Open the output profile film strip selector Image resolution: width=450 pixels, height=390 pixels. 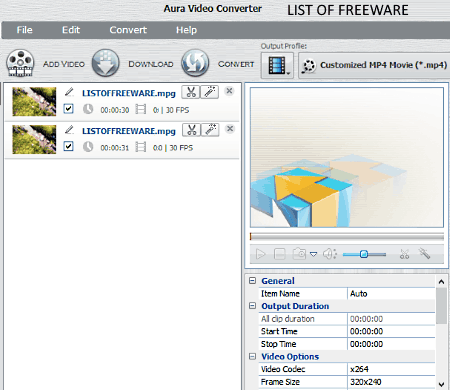point(277,65)
